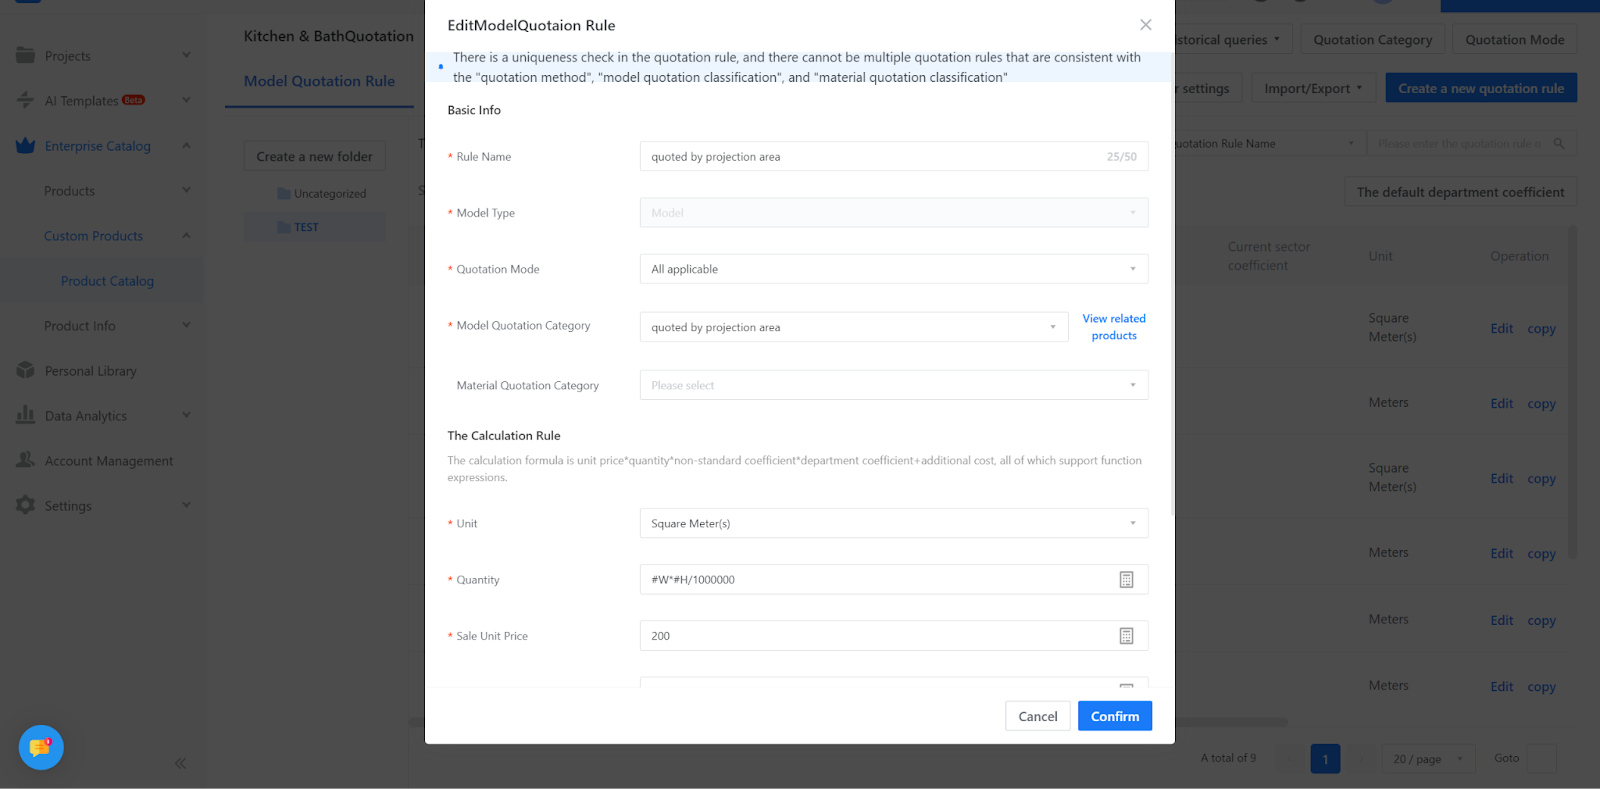Open the formula calculator icon in Quantity field
Image resolution: width=1600 pixels, height=789 pixels.
click(x=1126, y=580)
